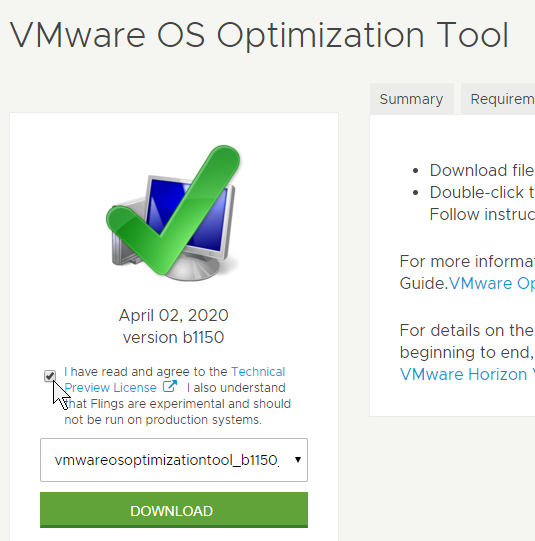Expand the download file dropdown arrow
This screenshot has width=535, height=541.
tap(298, 460)
